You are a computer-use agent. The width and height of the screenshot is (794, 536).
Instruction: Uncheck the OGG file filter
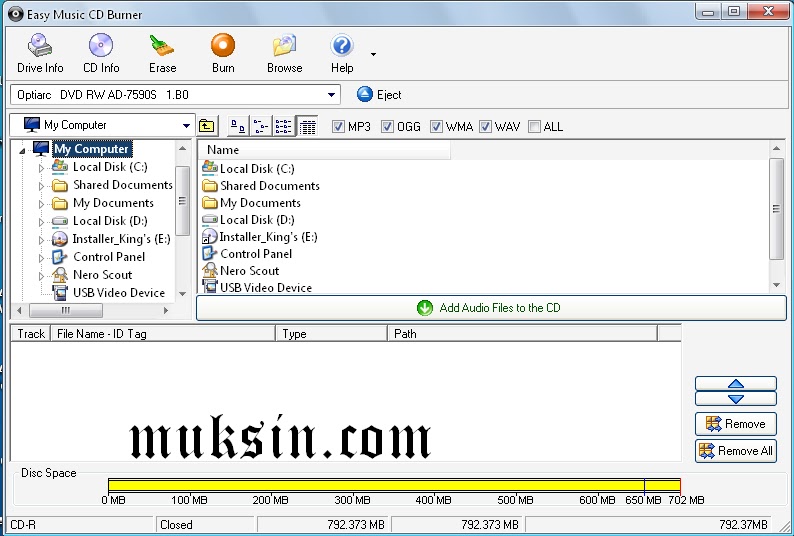click(x=387, y=126)
